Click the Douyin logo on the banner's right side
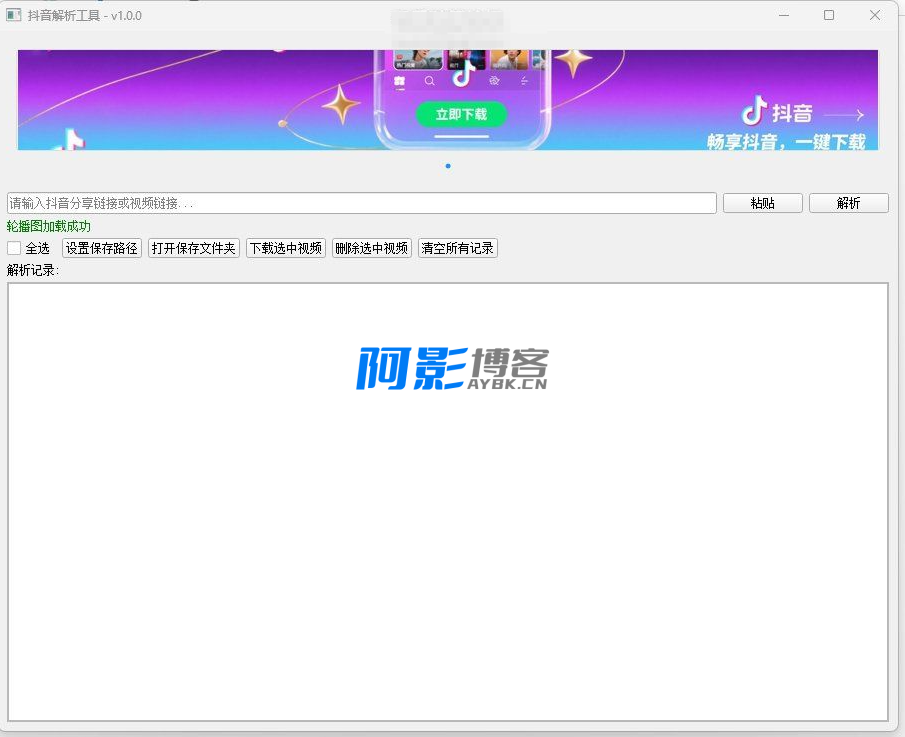 (x=755, y=110)
